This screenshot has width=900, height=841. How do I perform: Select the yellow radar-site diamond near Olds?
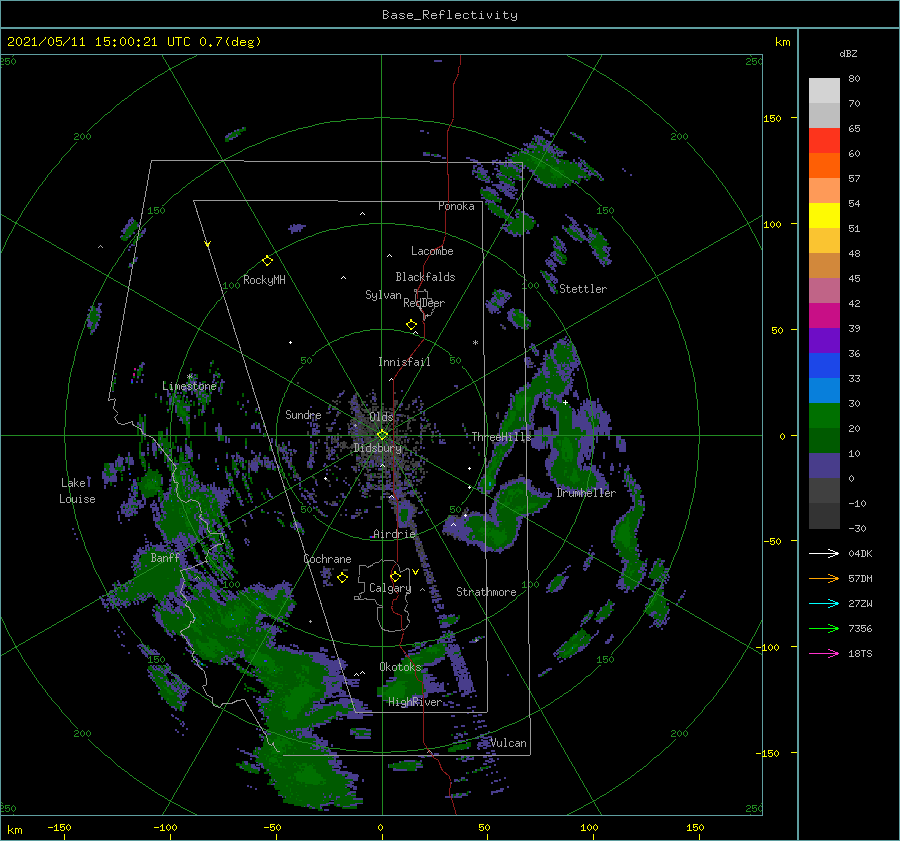click(382, 435)
